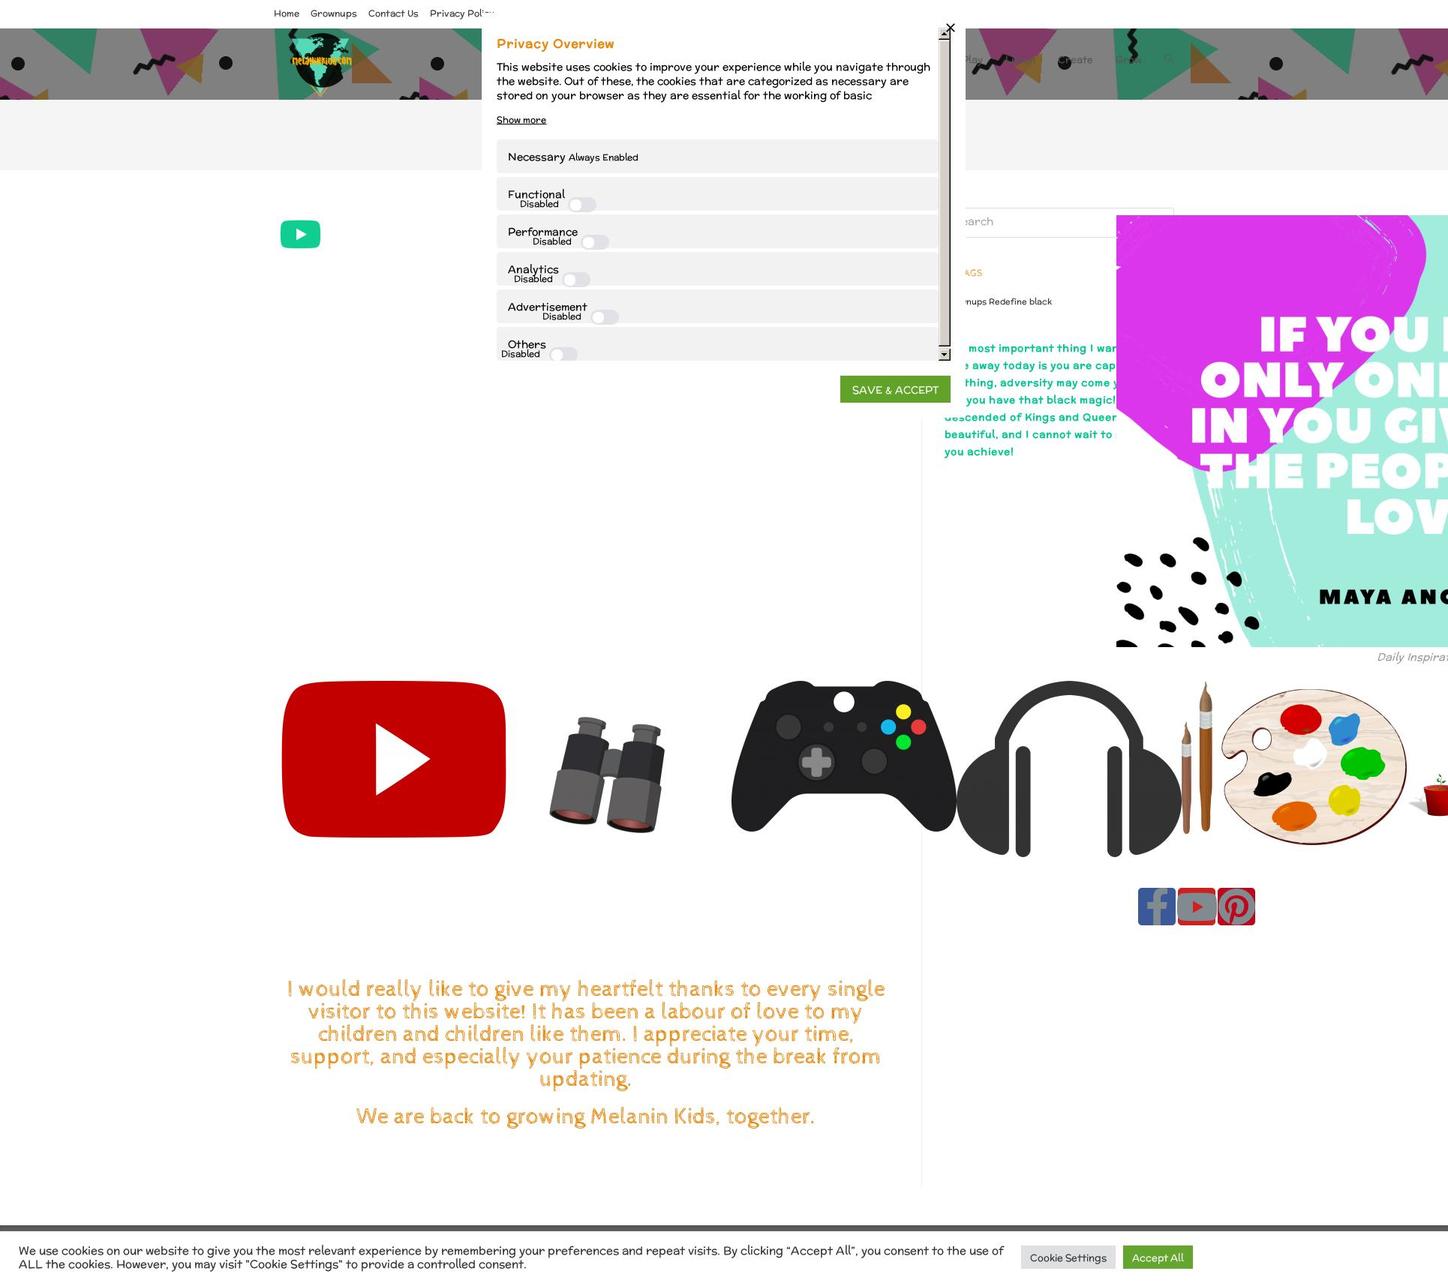Open the Contact Us menu item
This screenshot has width=1448, height=1283.
click(393, 14)
